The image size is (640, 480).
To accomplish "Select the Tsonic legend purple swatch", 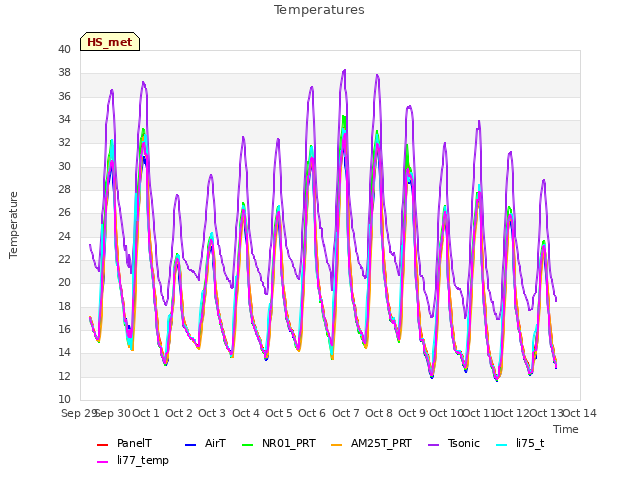I will point(433,444).
